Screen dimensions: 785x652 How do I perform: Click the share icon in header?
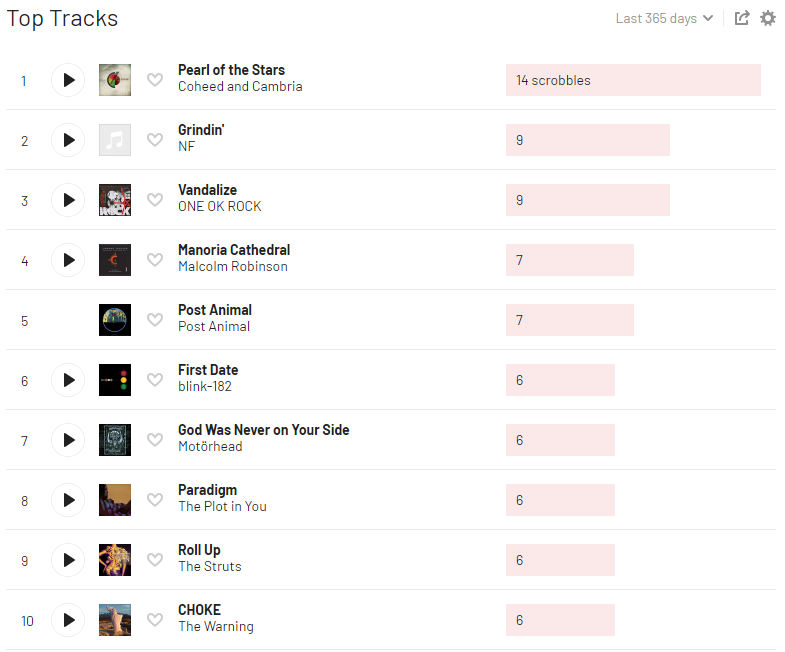[x=742, y=18]
